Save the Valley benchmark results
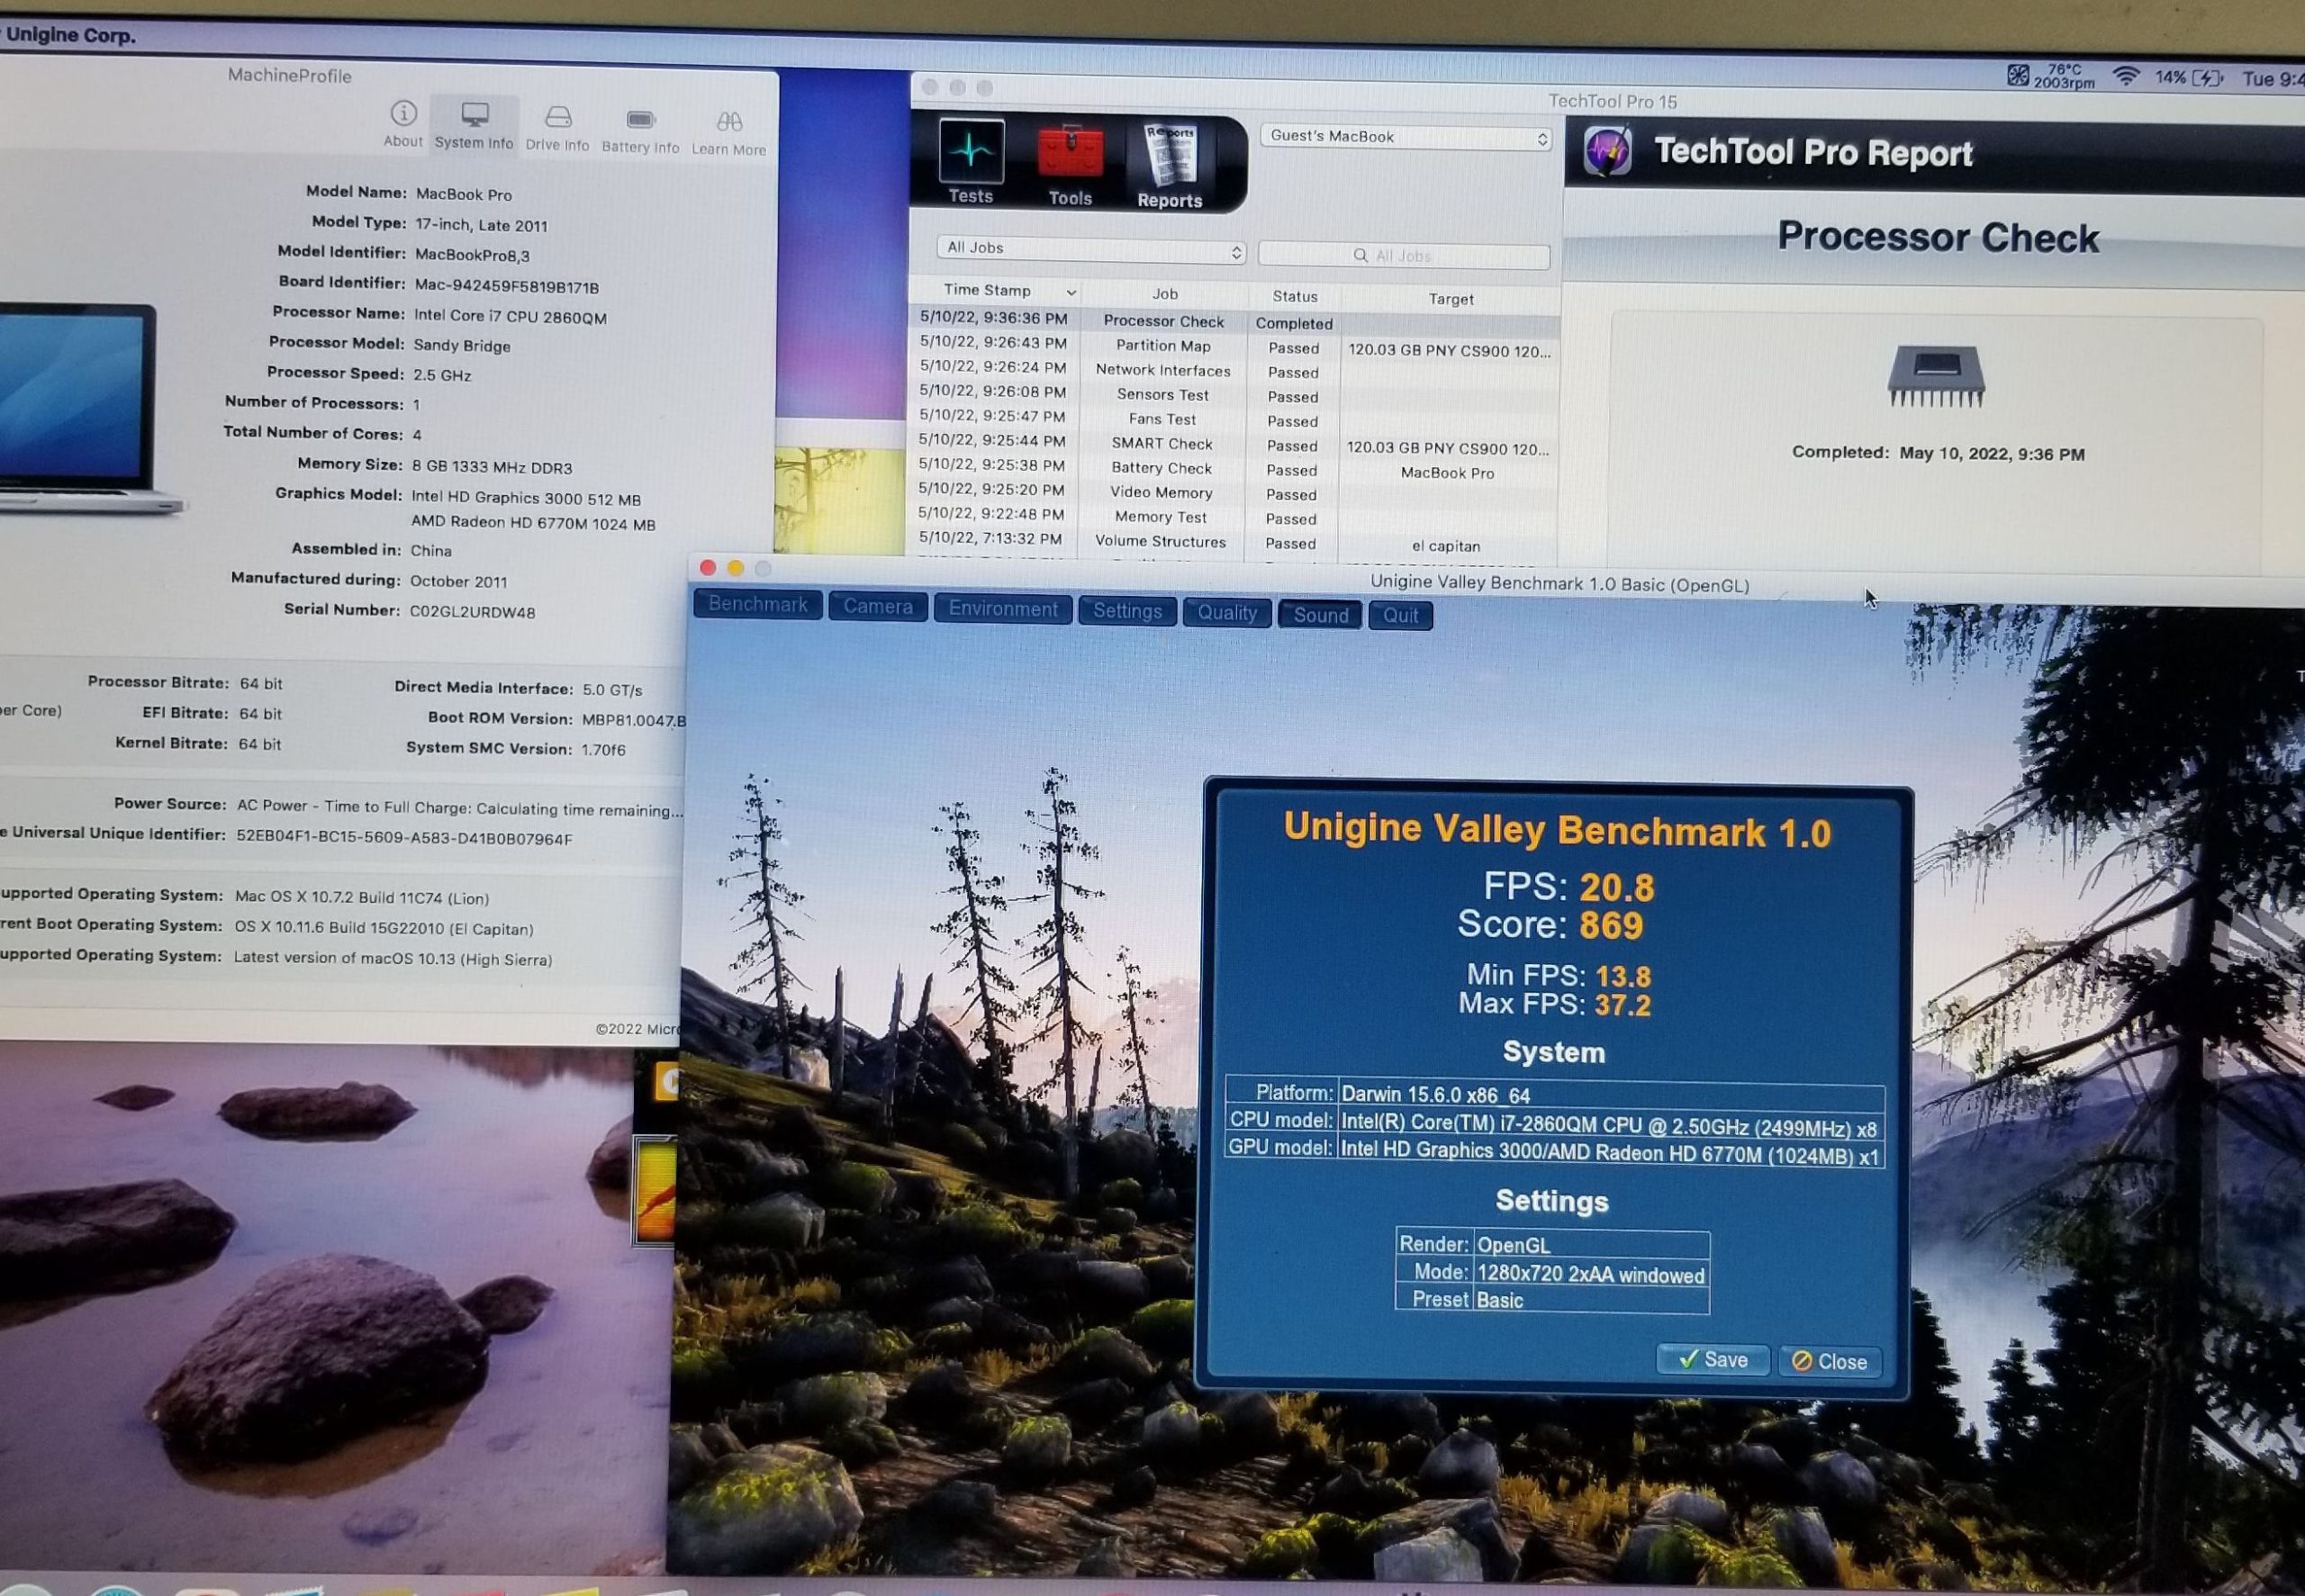Image resolution: width=2305 pixels, height=1596 pixels. coord(1712,1360)
